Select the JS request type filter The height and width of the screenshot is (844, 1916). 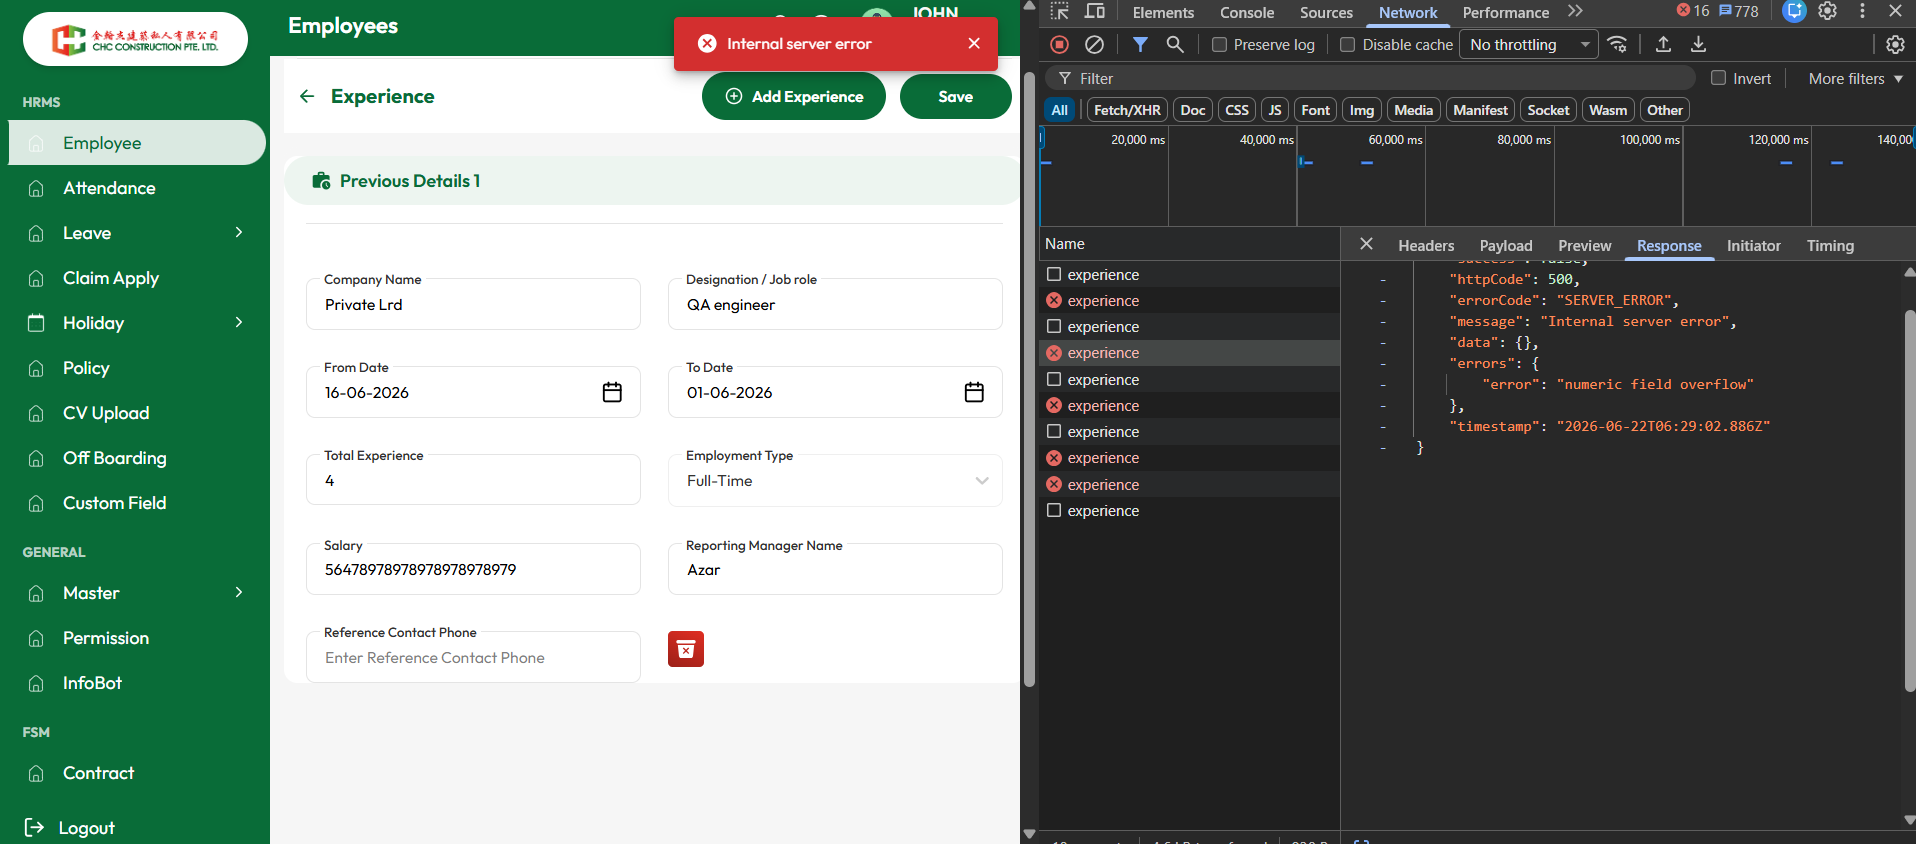click(1275, 110)
